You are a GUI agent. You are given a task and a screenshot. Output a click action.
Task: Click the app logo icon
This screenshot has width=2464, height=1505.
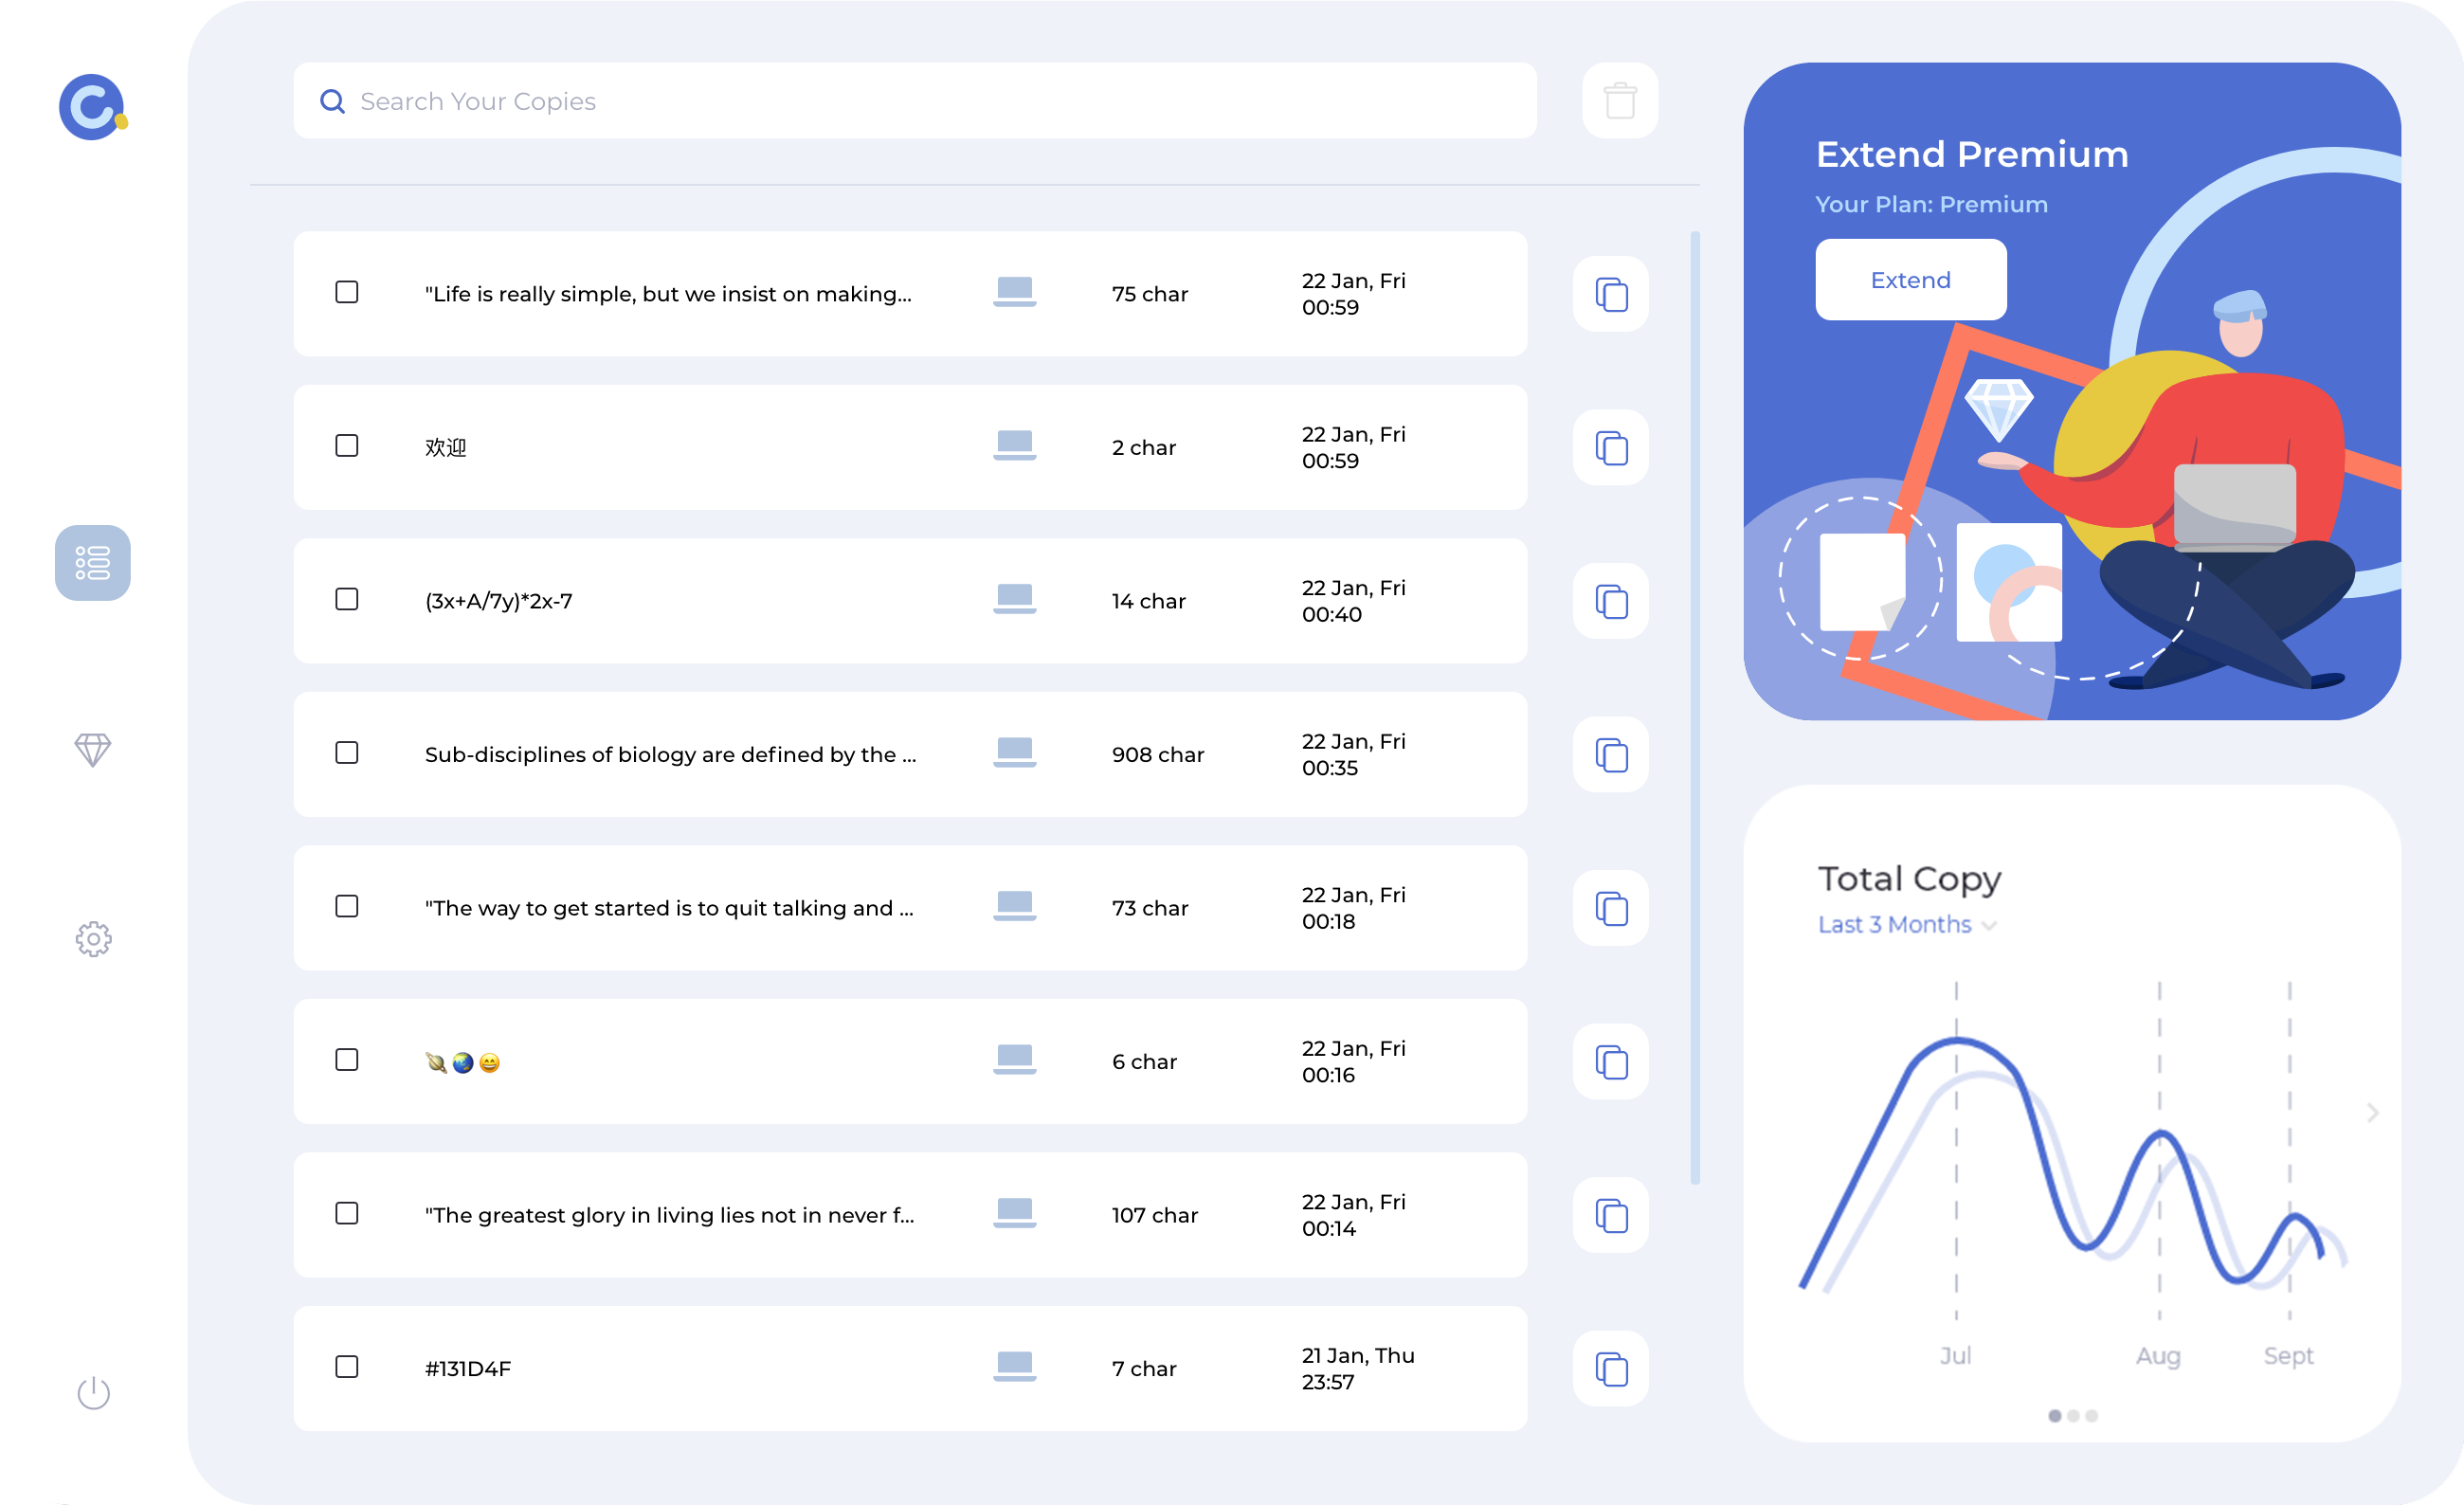pyautogui.click(x=92, y=107)
